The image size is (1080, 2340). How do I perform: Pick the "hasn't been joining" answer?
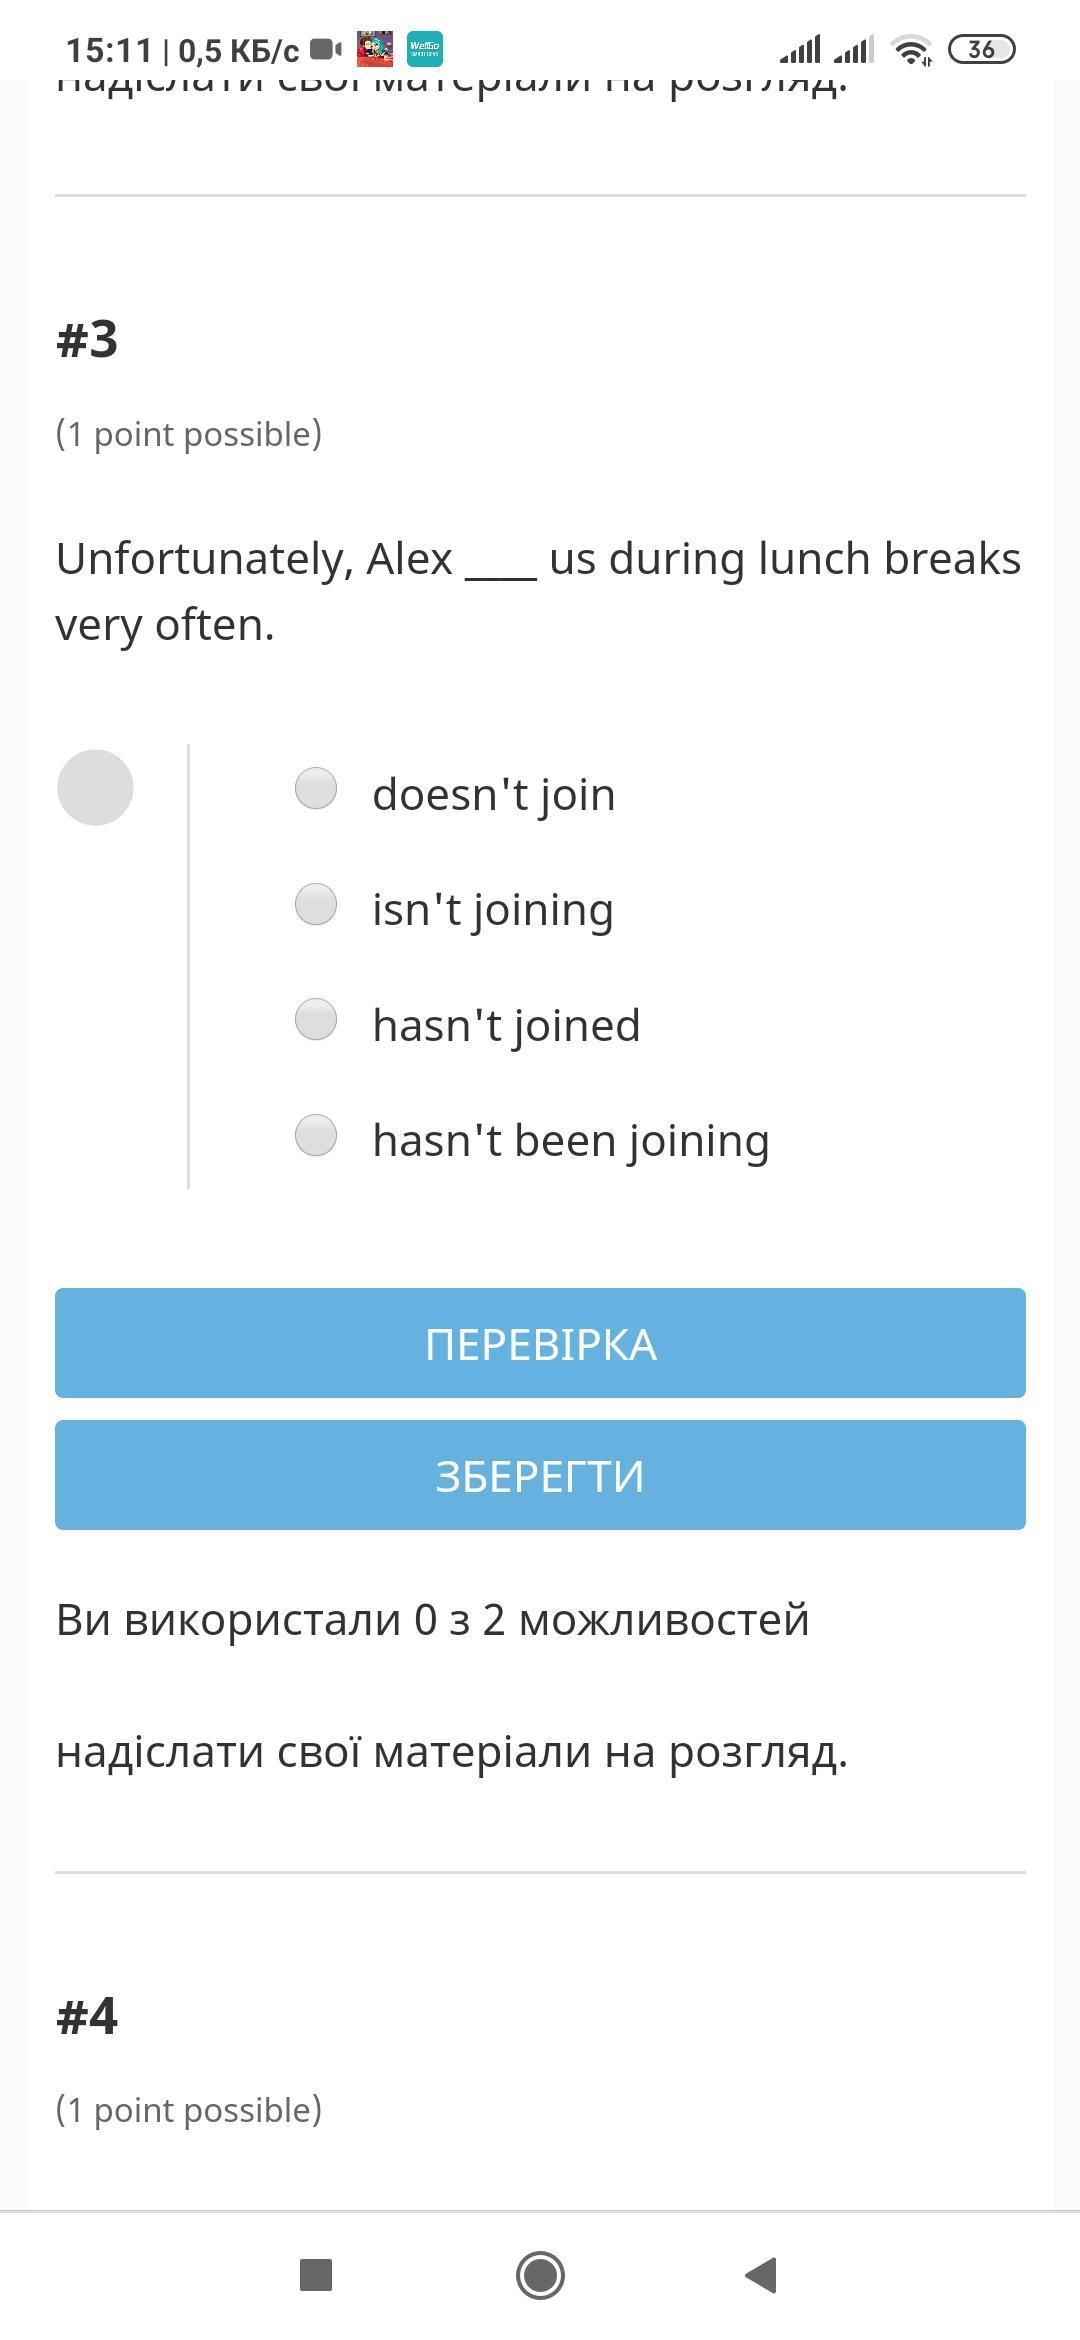tap(316, 1136)
